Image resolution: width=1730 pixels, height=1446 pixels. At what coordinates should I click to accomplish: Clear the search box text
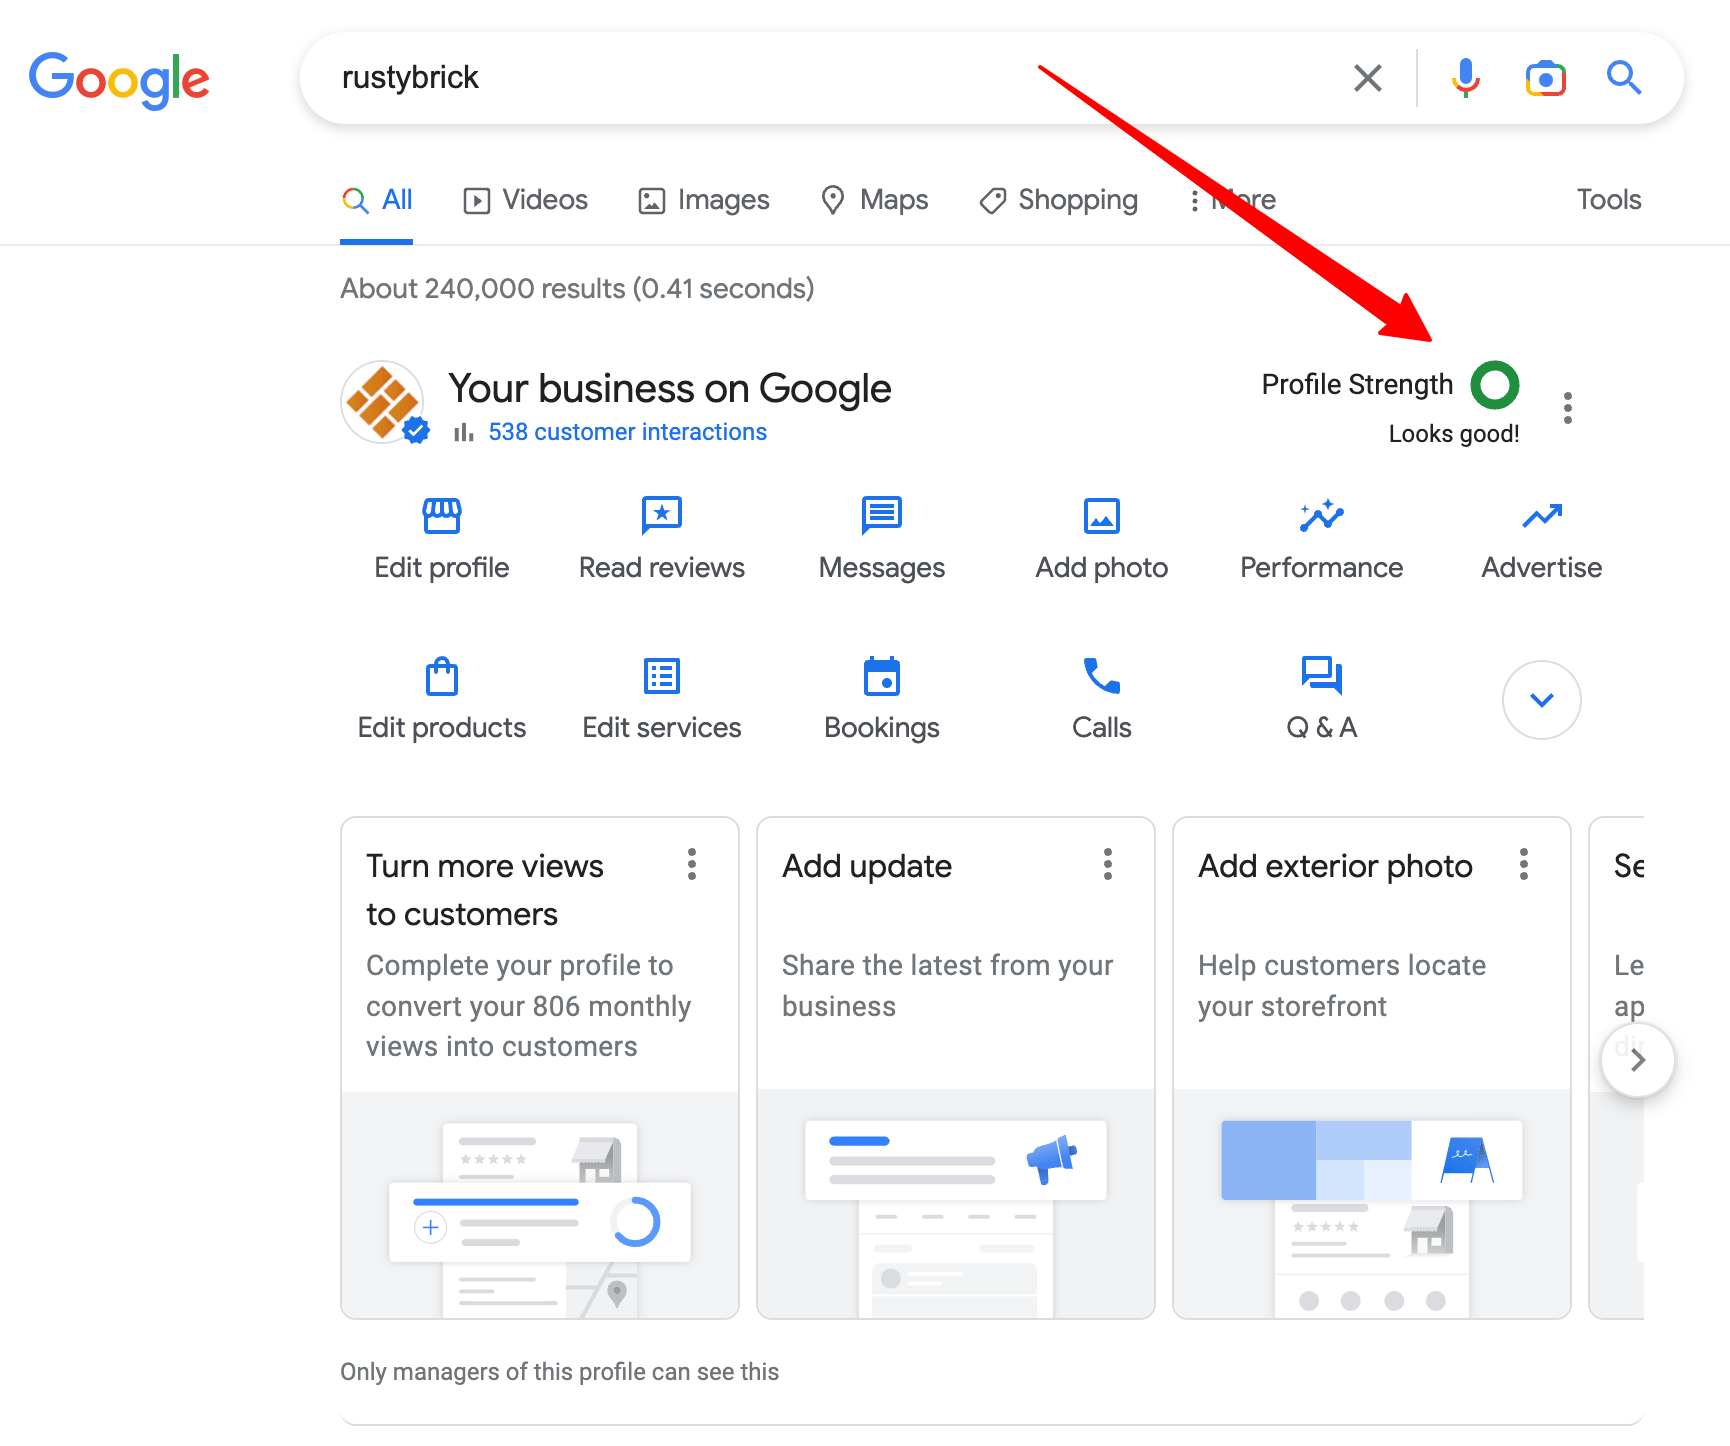(x=1367, y=78)
